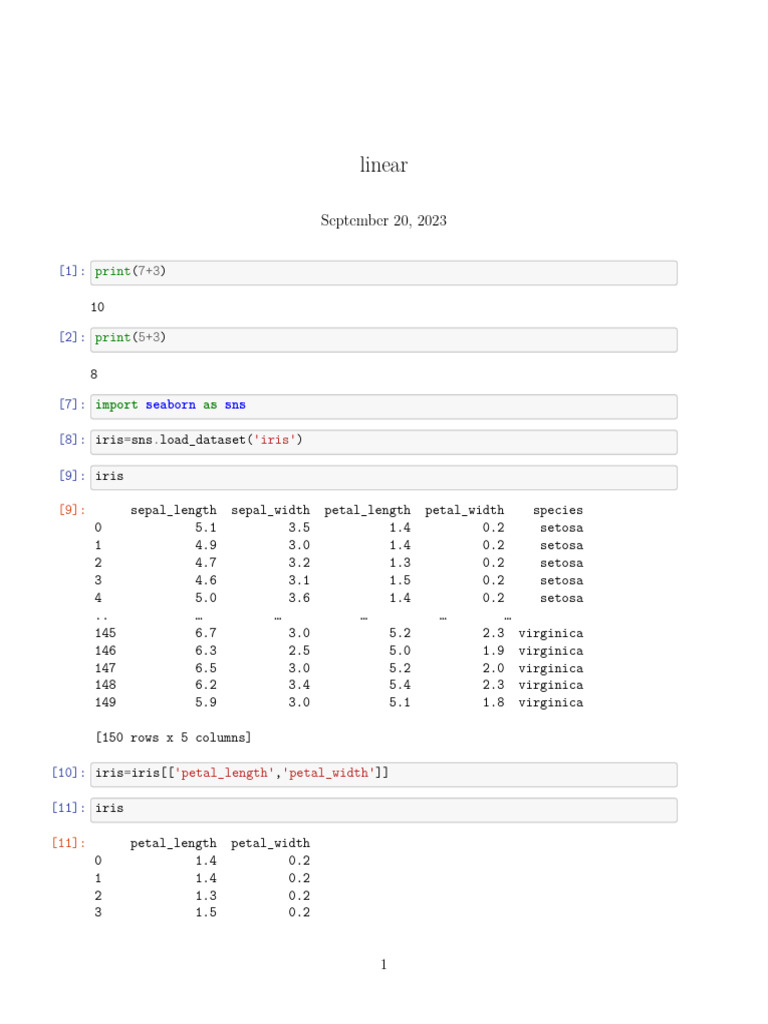The height and width of the screenshot is (1024, 768).
Task: Click sepal_width value 3.2 in row 2
Action: (299, 563)
